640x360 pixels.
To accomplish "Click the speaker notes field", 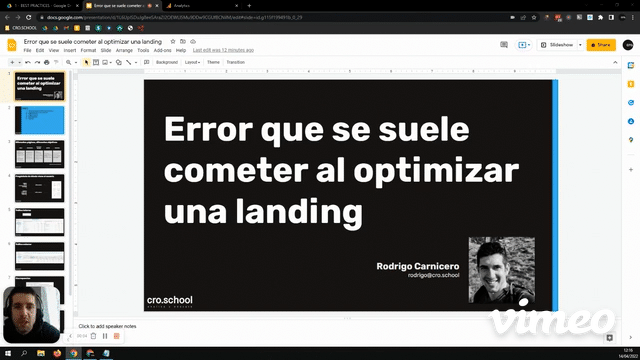I will pos(347,327).
